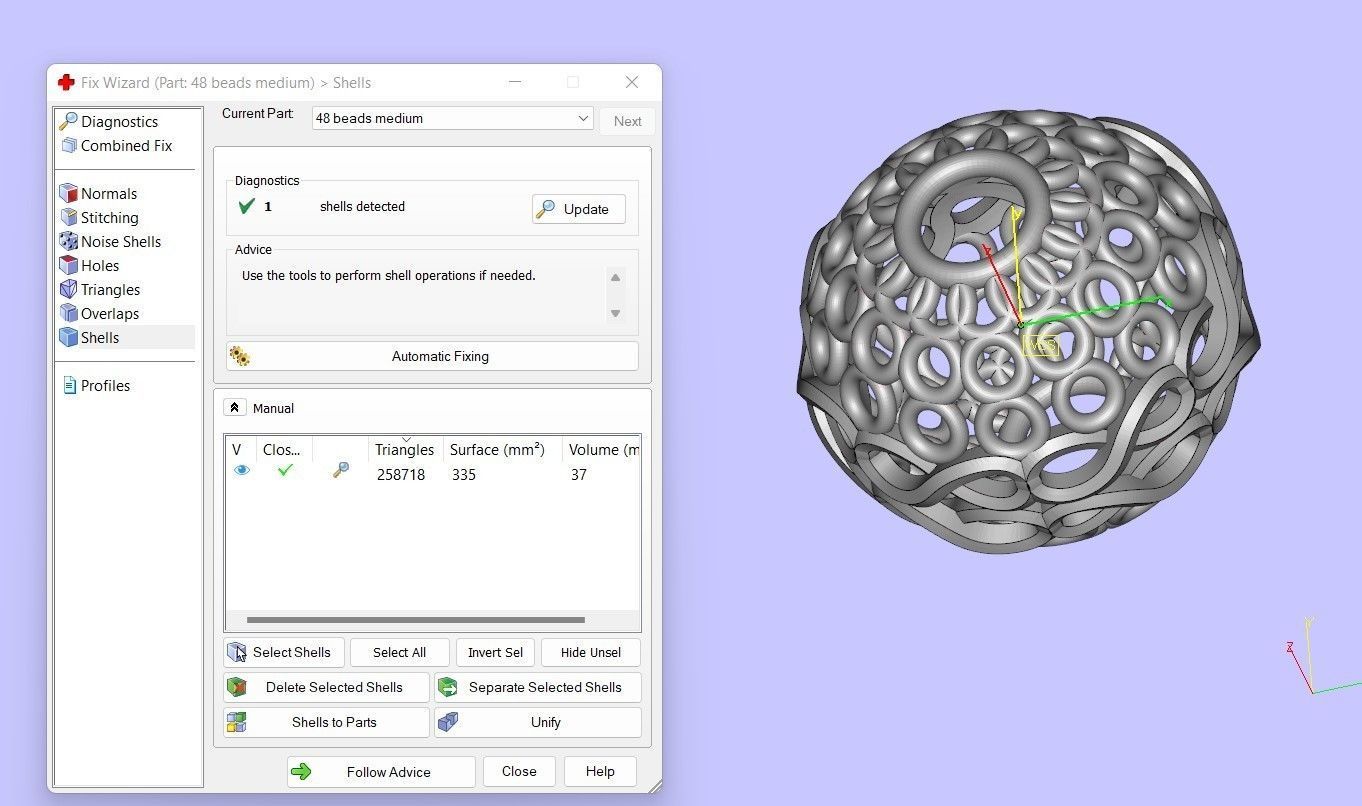This screenshot has height=806, width=1362.
Task: Select the Normals fix step
Action: point(98,193)
